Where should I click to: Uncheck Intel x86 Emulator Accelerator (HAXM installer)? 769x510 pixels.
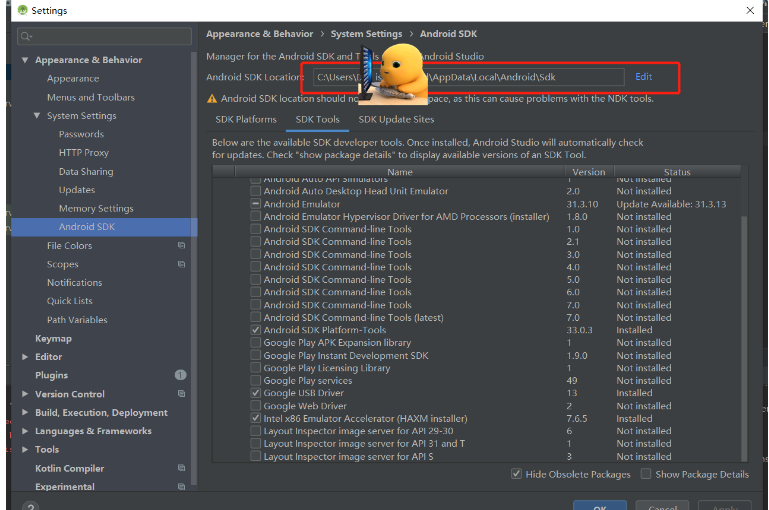[x=256, y=418]
